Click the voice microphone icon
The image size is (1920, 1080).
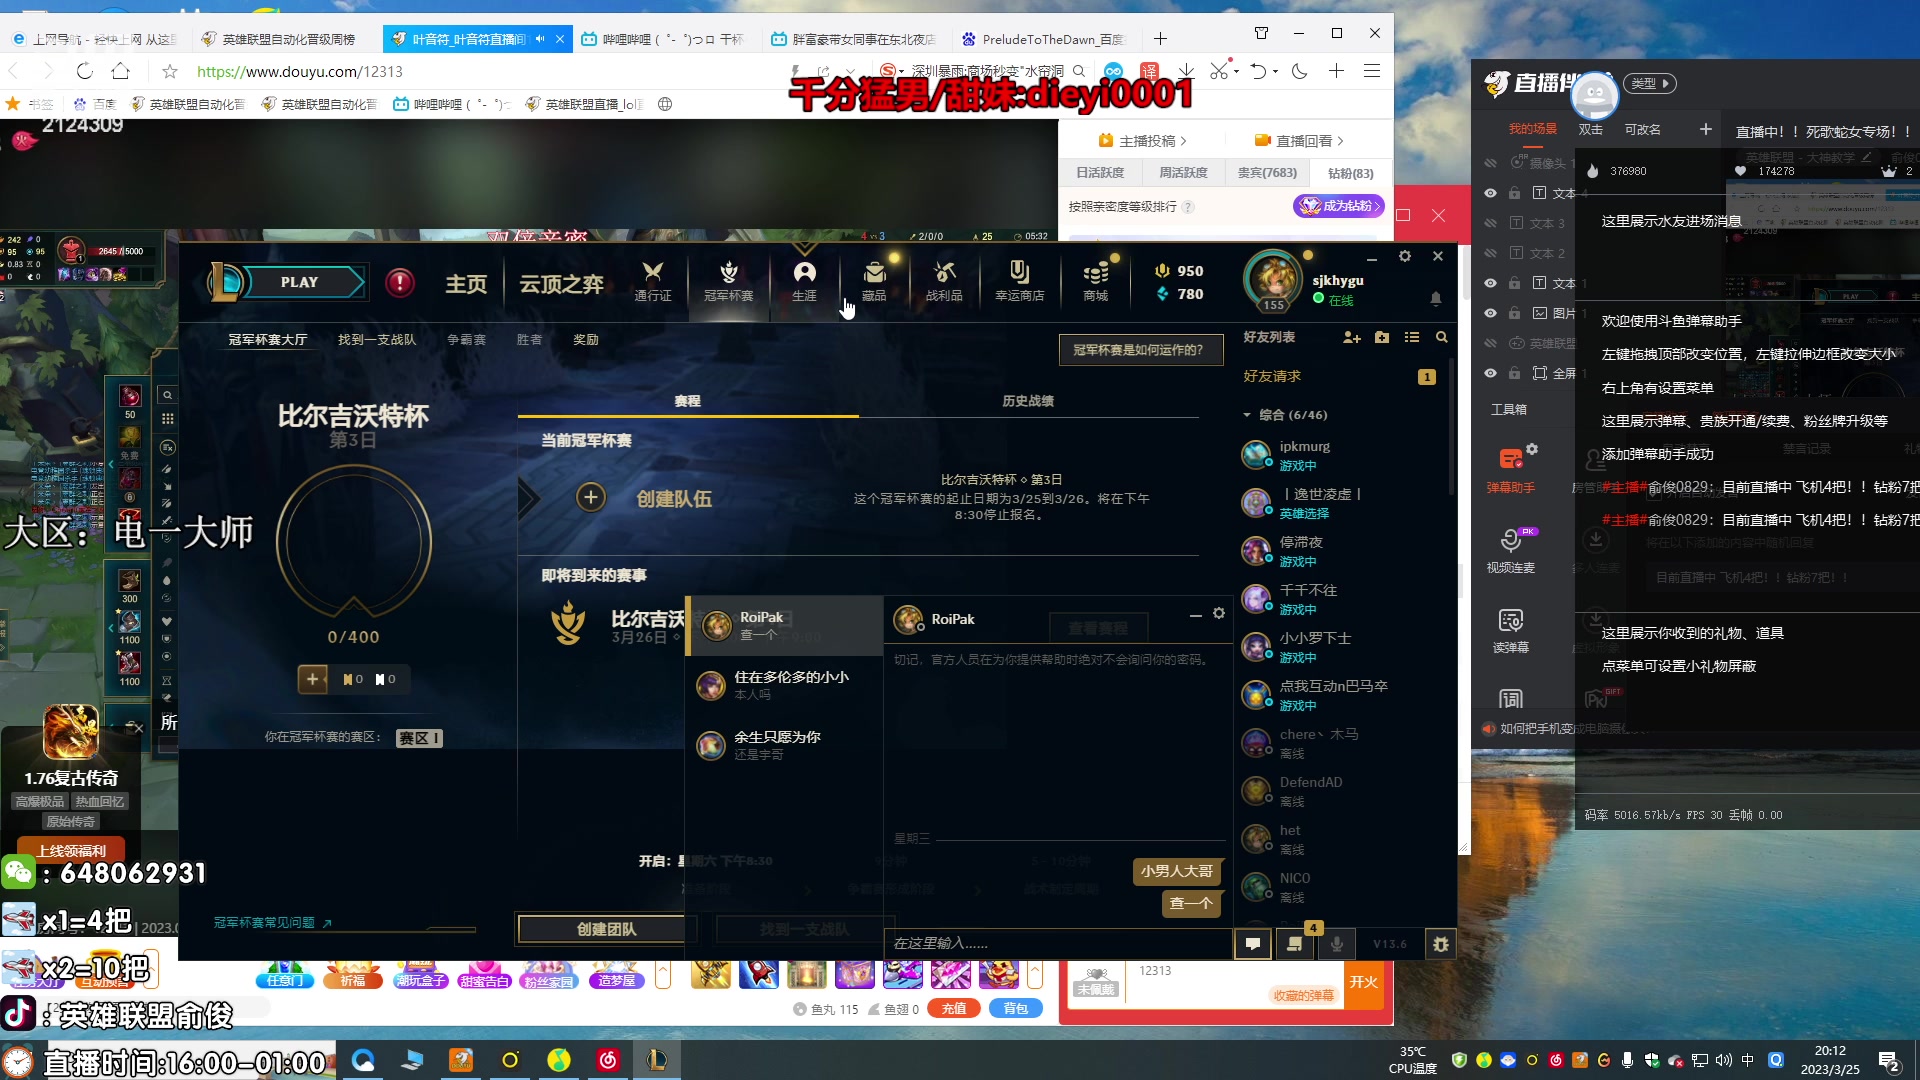coord(1337,943)
